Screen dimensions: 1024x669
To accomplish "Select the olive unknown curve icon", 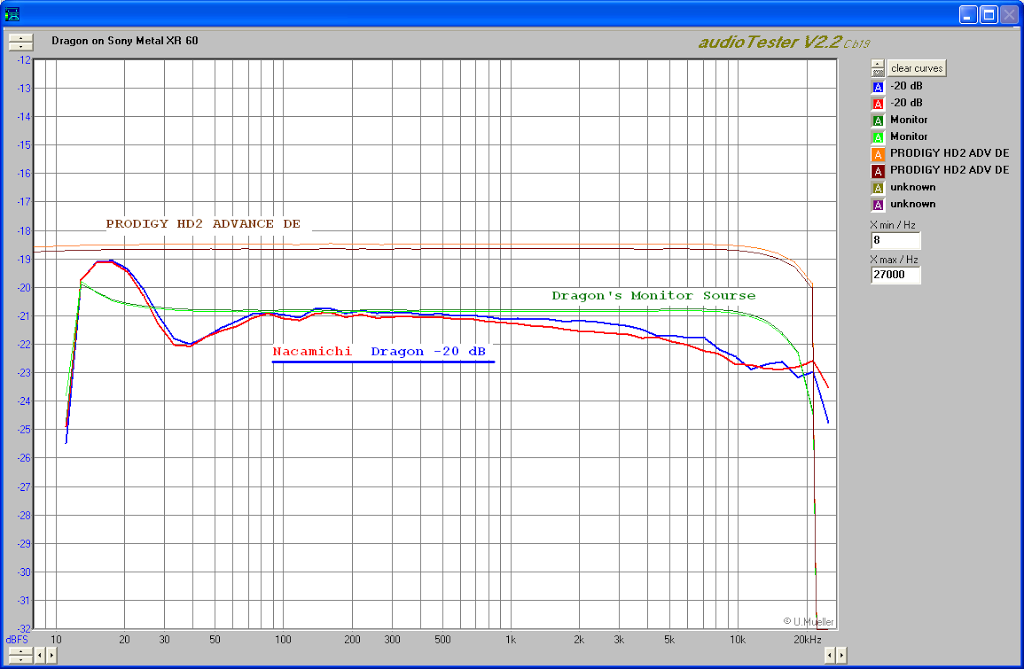I will (878, 189).
